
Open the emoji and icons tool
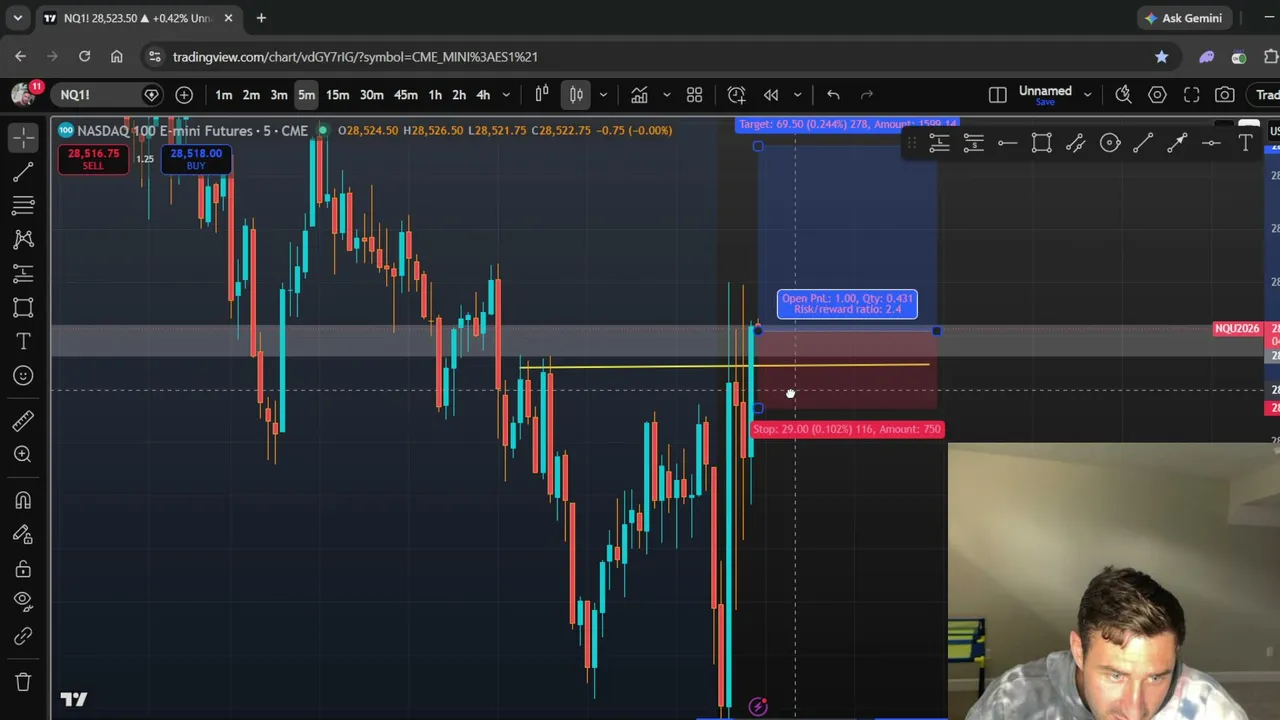click(23, 375)
